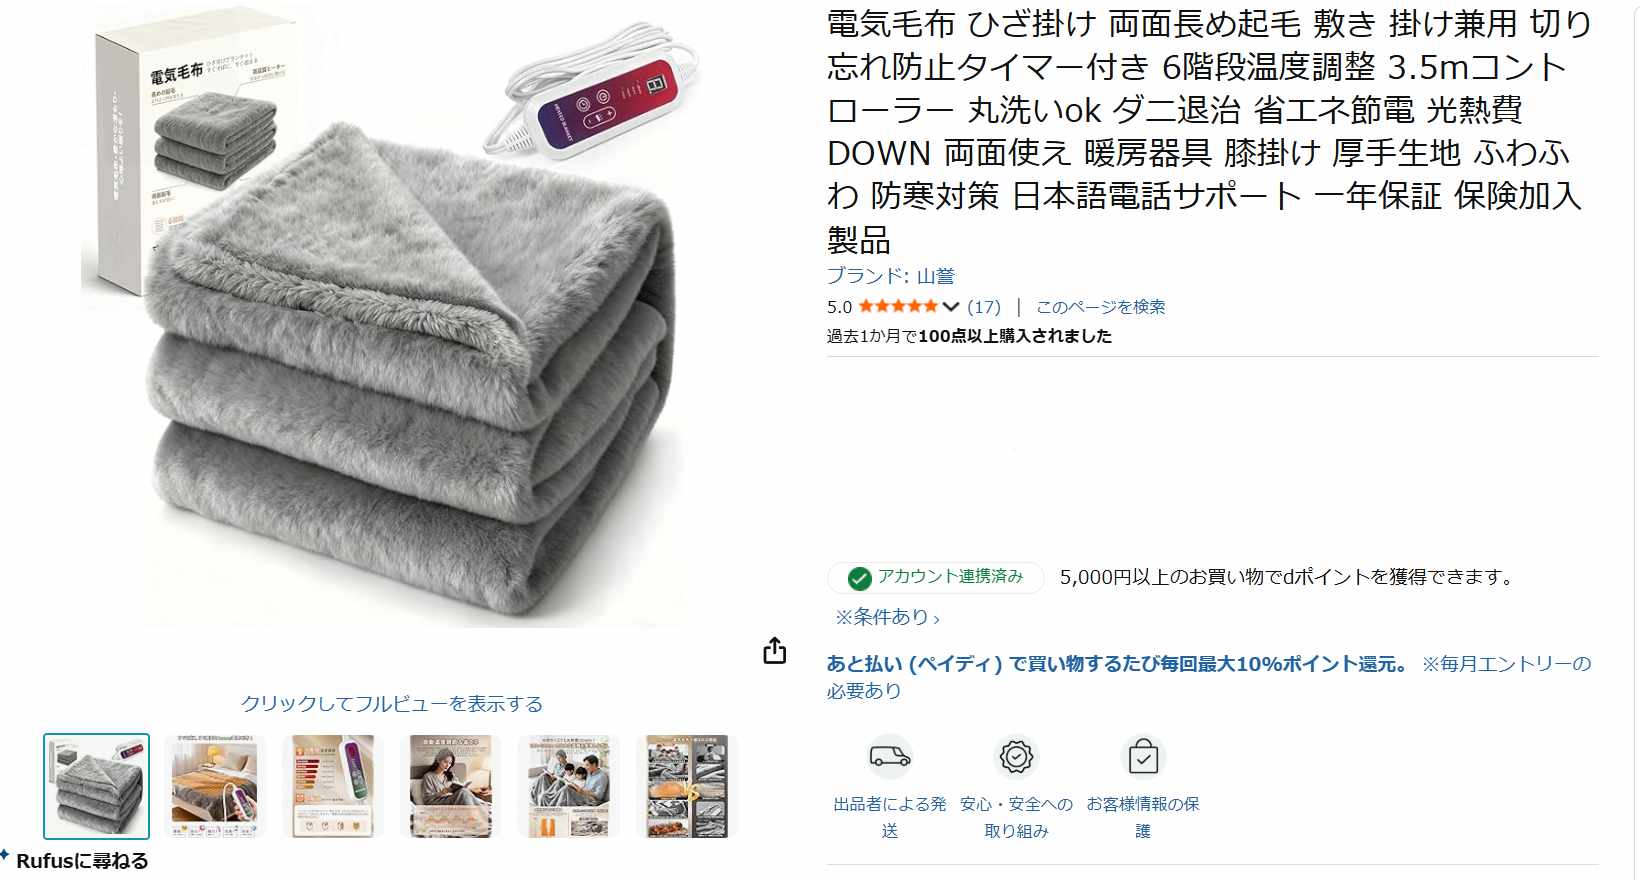This screenshot has width=1640, height=880.
Task: Open the rating breakdown chevron next to stars
Action: point(951,307)
